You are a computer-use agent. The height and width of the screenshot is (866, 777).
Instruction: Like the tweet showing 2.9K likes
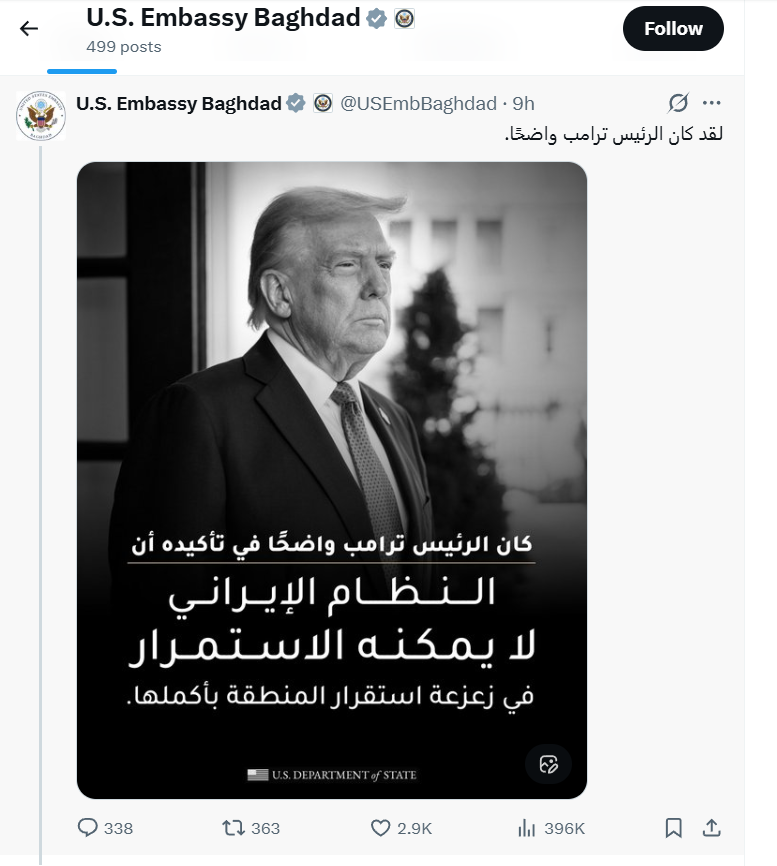point(380,828)
